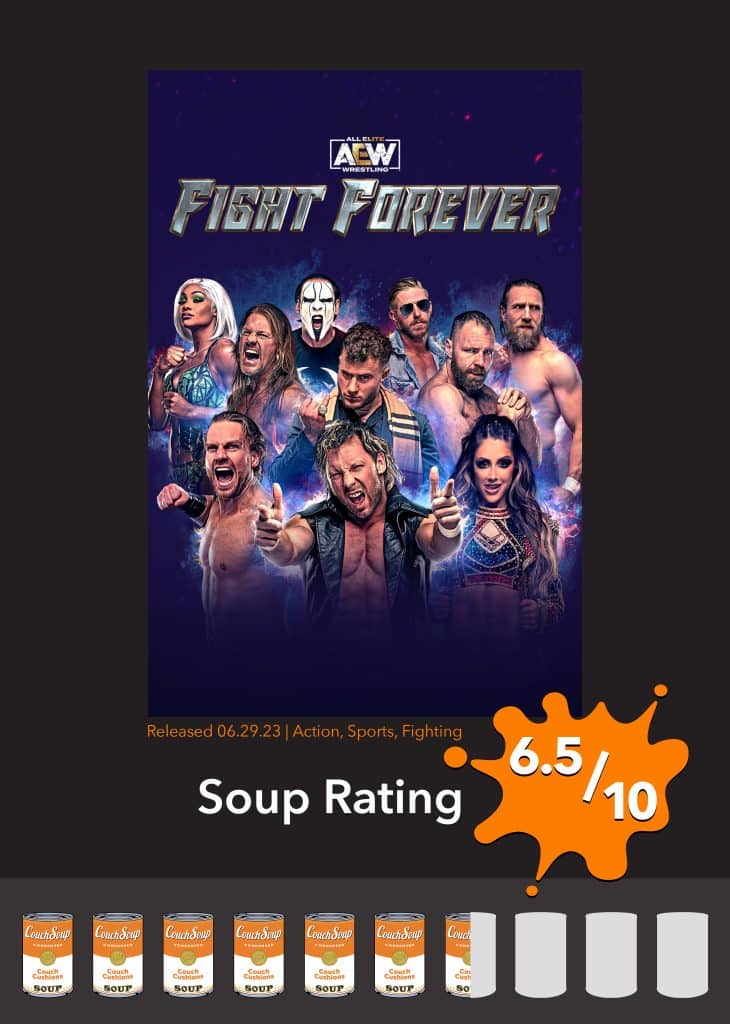Click the sixth Couch Soup can icon
The width and height of the screenshot is (730, 1024).
coord(400,954)
